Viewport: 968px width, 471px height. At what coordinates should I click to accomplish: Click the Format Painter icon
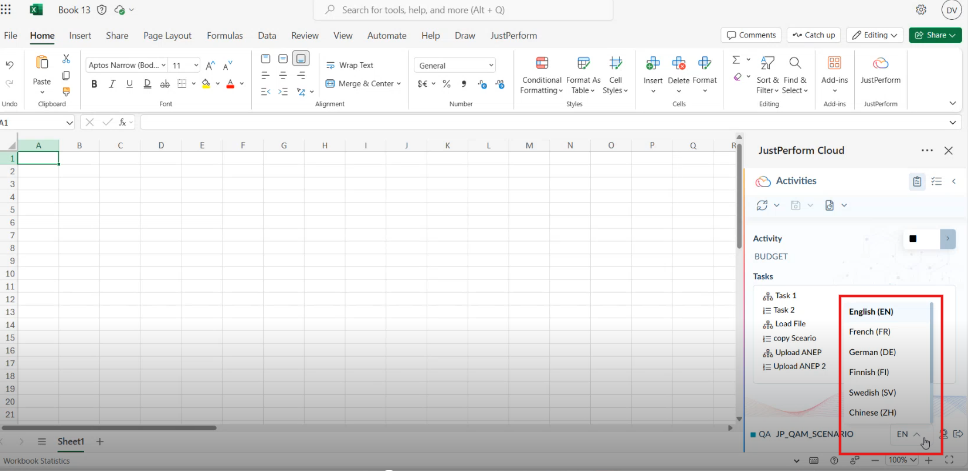[66, 91]
